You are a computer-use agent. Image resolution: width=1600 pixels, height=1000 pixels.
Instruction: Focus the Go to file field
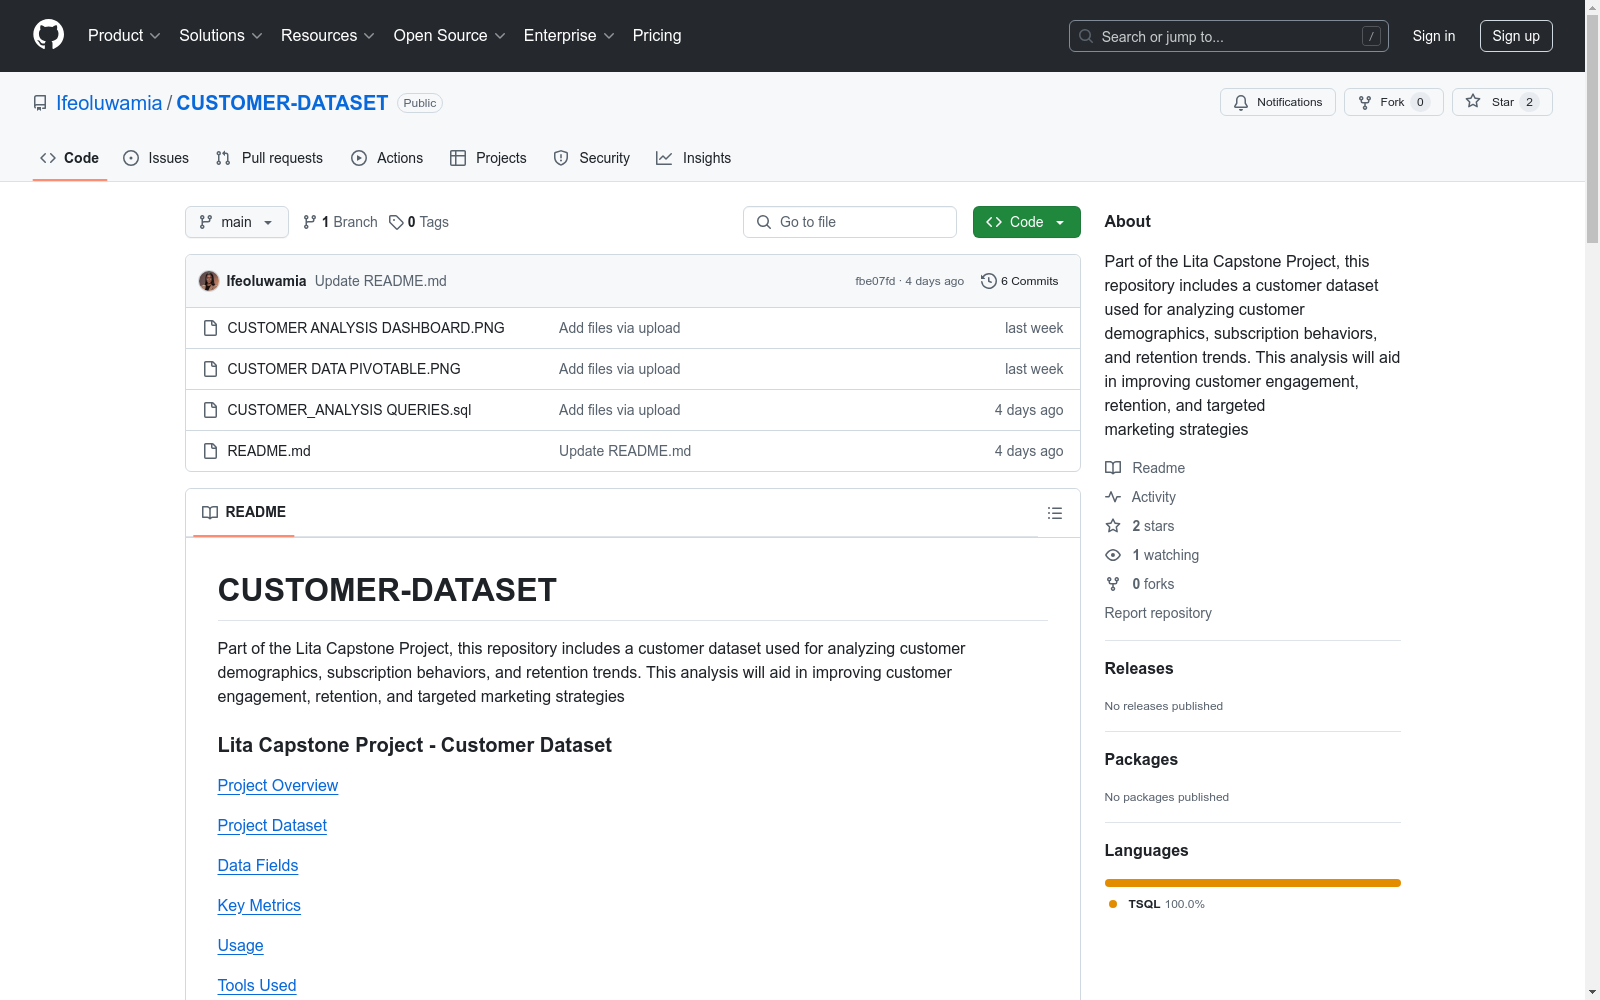point(850,222)
